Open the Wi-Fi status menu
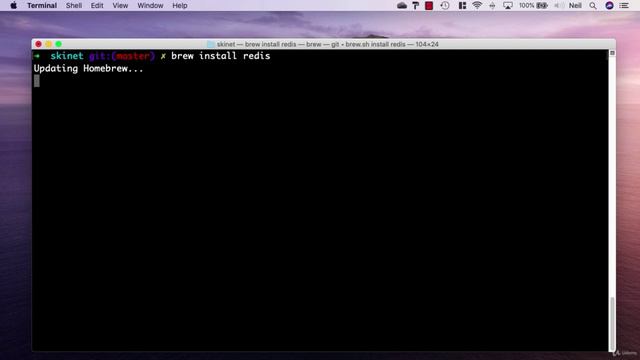Viewport: 640px width, 360px height. [x=477, y=5]
